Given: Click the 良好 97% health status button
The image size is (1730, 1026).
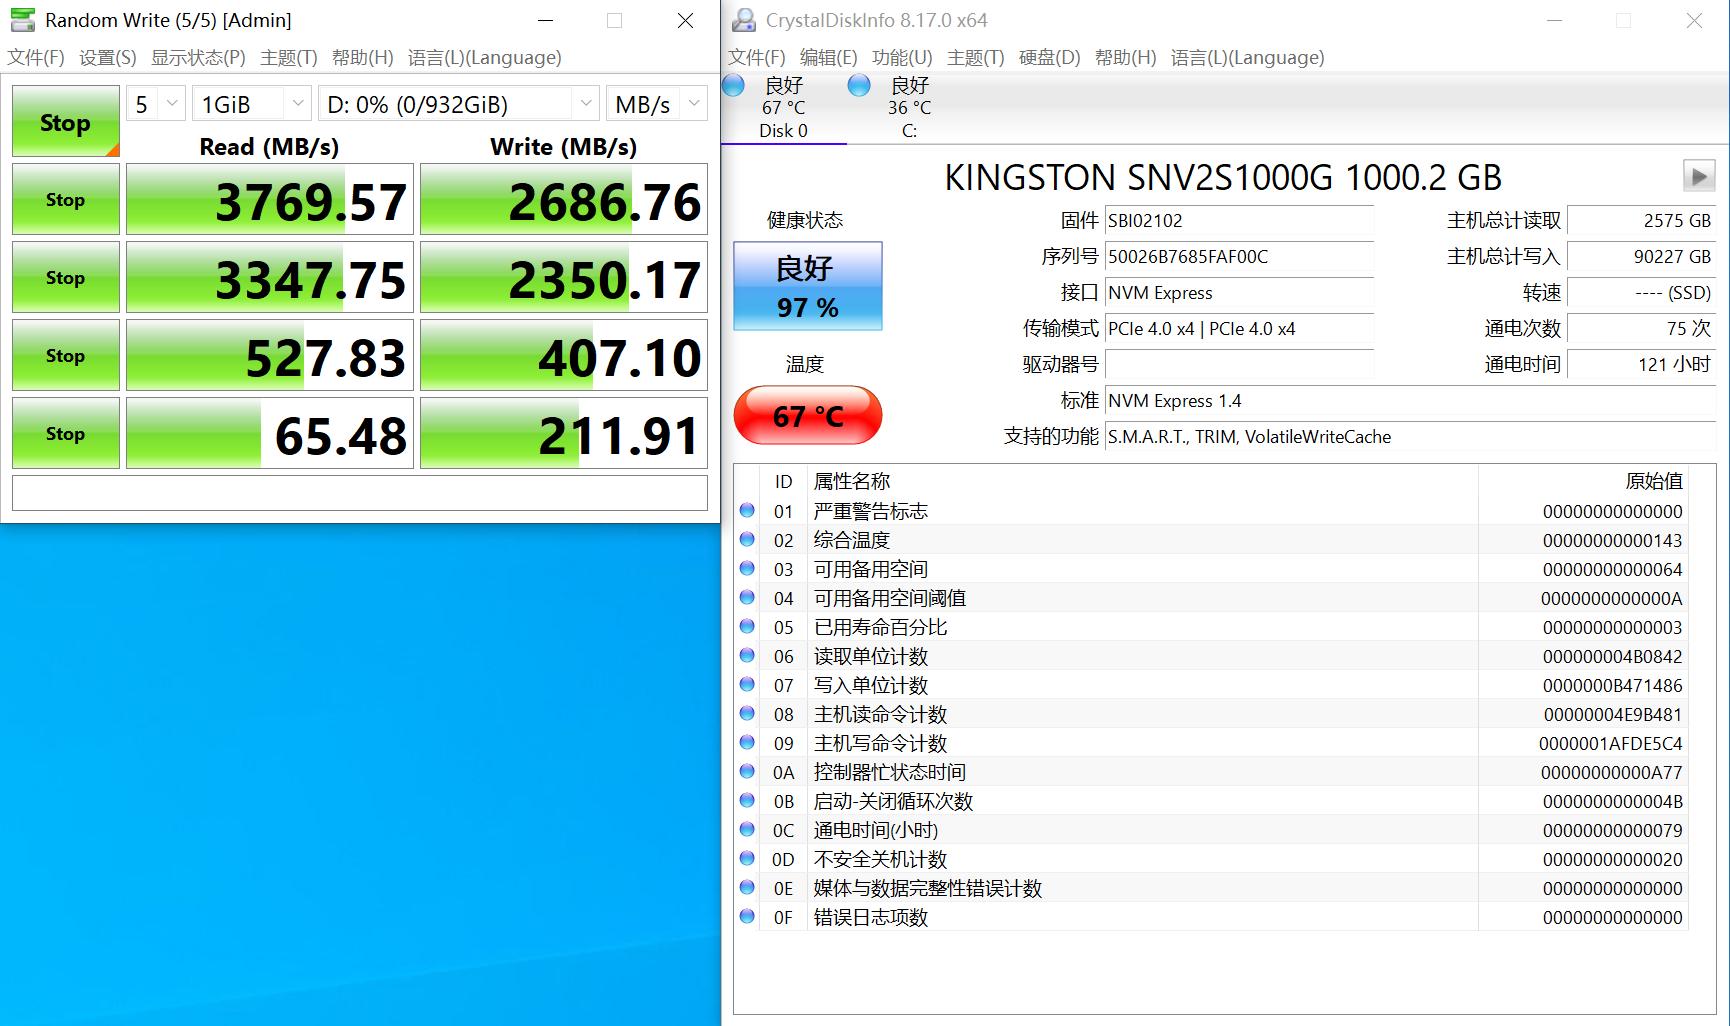Looking at the screenshot, I should pyautogui.click(x=807, y=286).
